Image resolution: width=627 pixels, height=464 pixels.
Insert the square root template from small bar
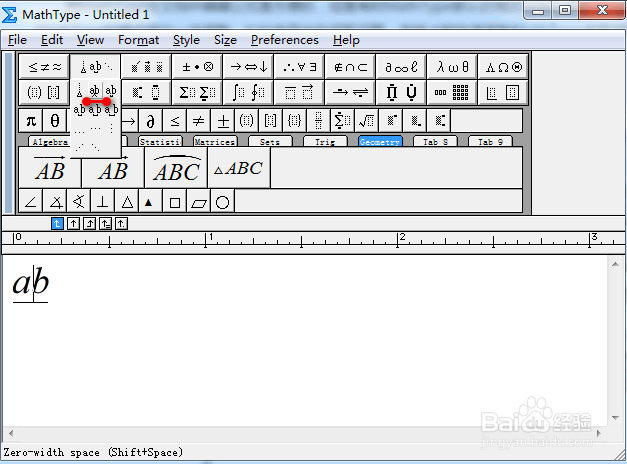(x=366, y=121)
